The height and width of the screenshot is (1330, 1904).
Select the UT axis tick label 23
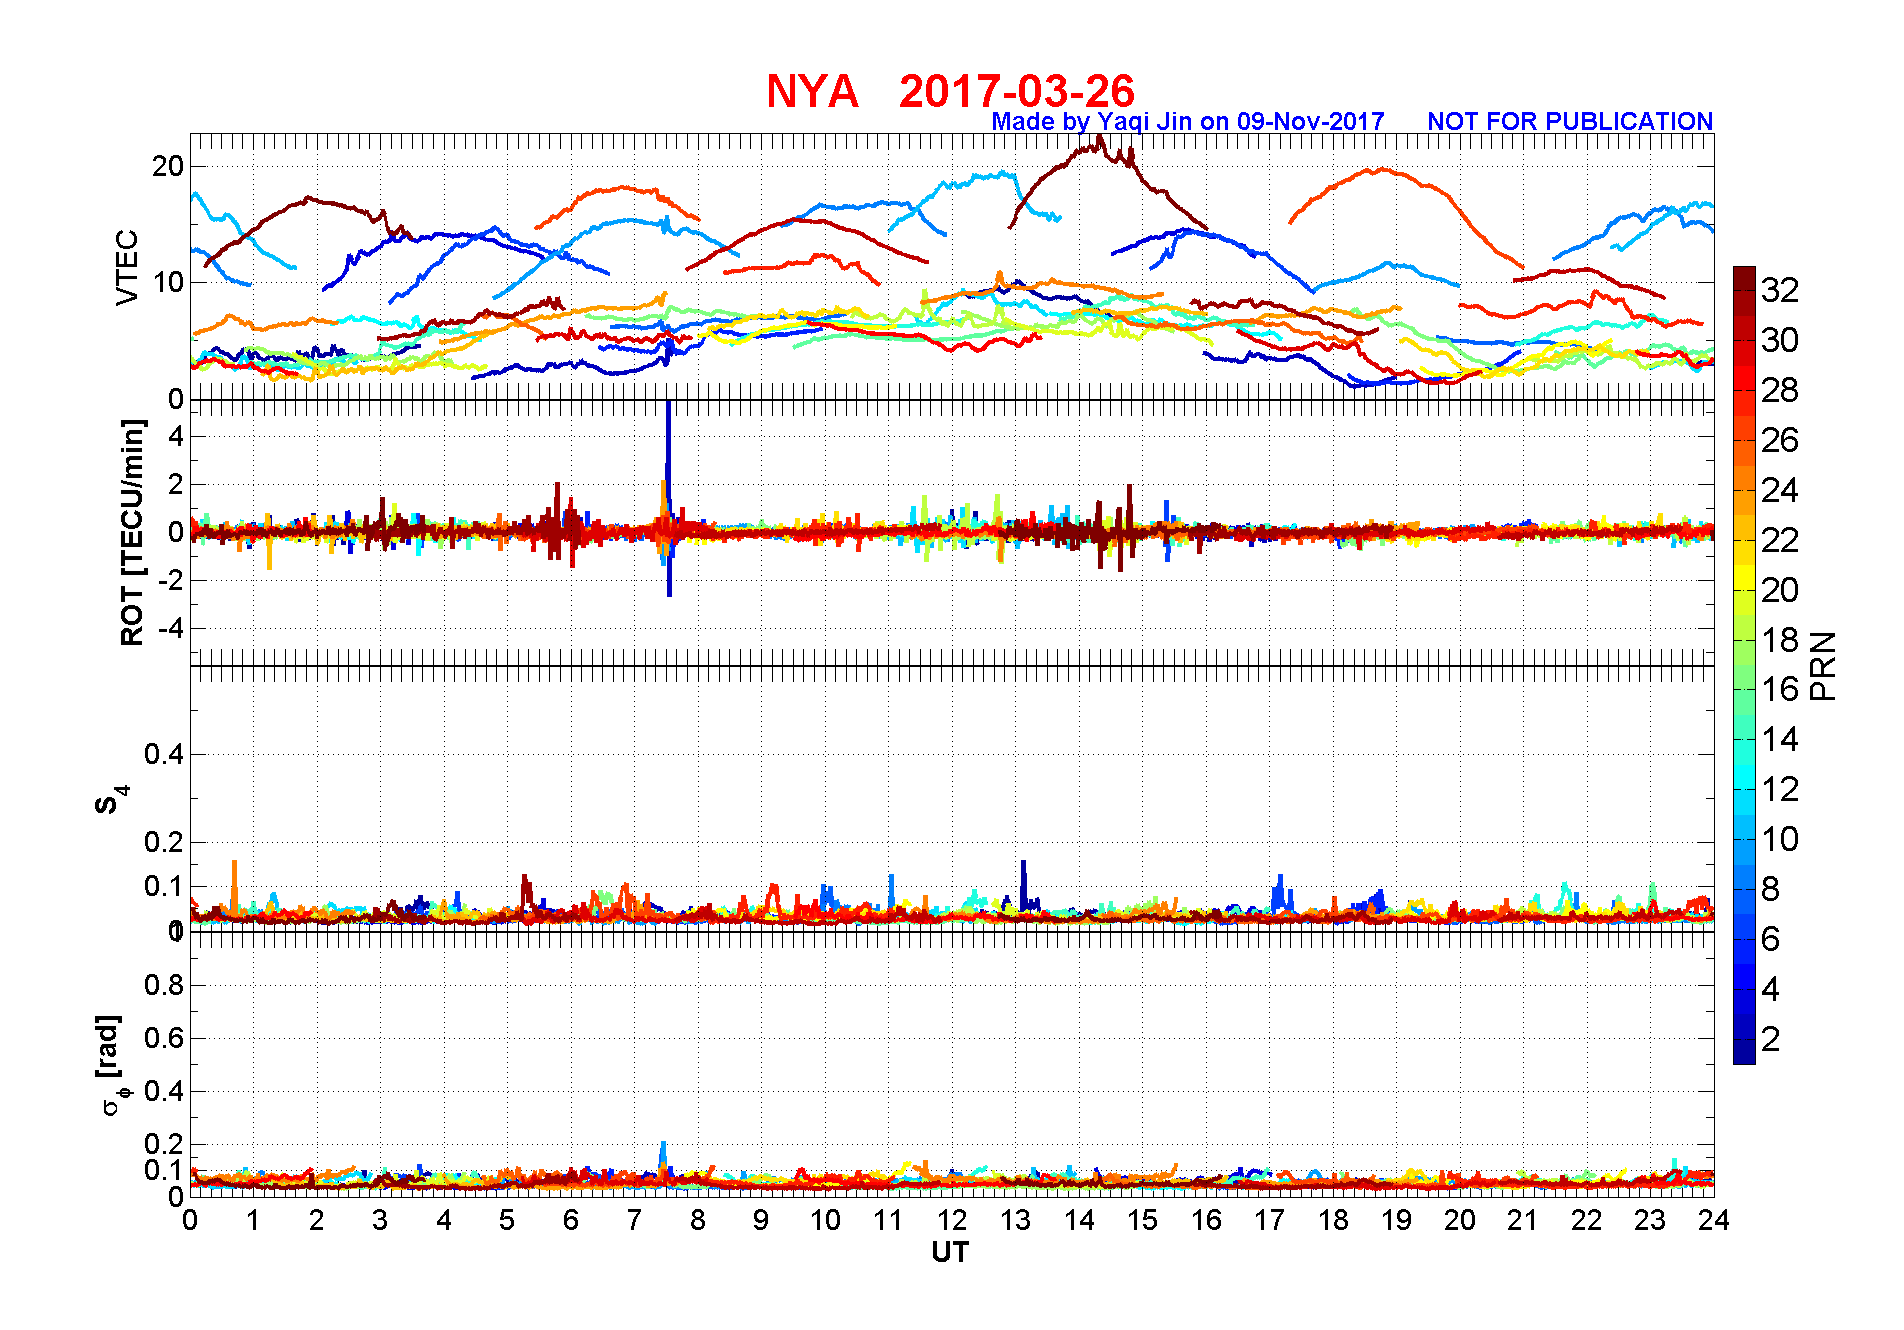[x=1650, y=1220]
